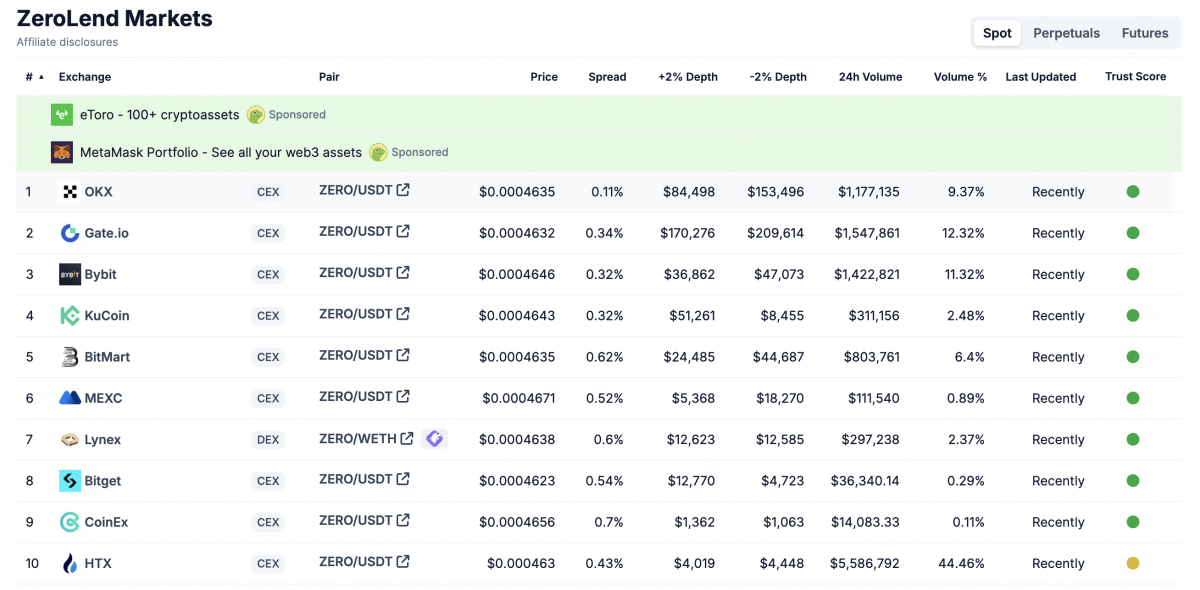Click the green trust dot on the Lynex row
The width and height of the screenshot is (1200, 590).
click(x=1133, y=439)
